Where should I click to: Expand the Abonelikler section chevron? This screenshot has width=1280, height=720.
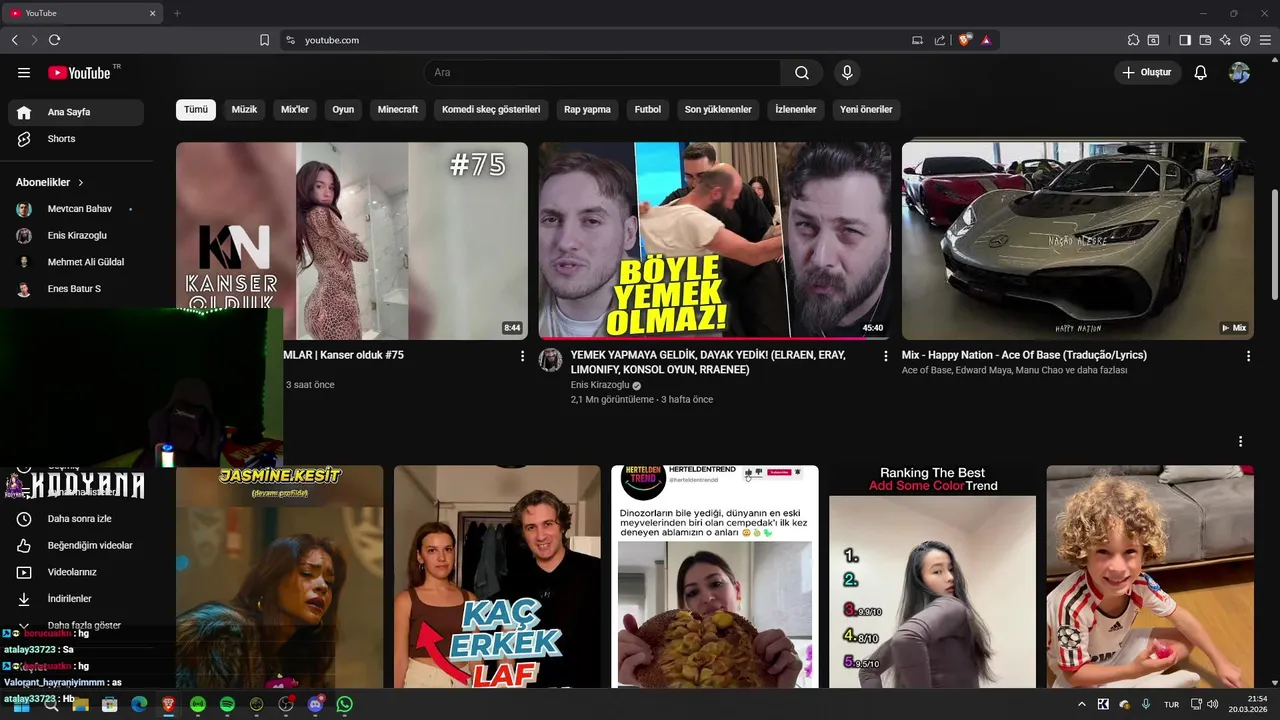pyautogui.click(x=80, y=182)
